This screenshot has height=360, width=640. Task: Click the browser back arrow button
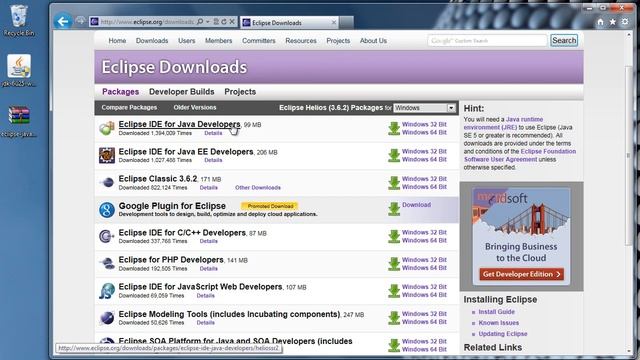coord(63,21)
